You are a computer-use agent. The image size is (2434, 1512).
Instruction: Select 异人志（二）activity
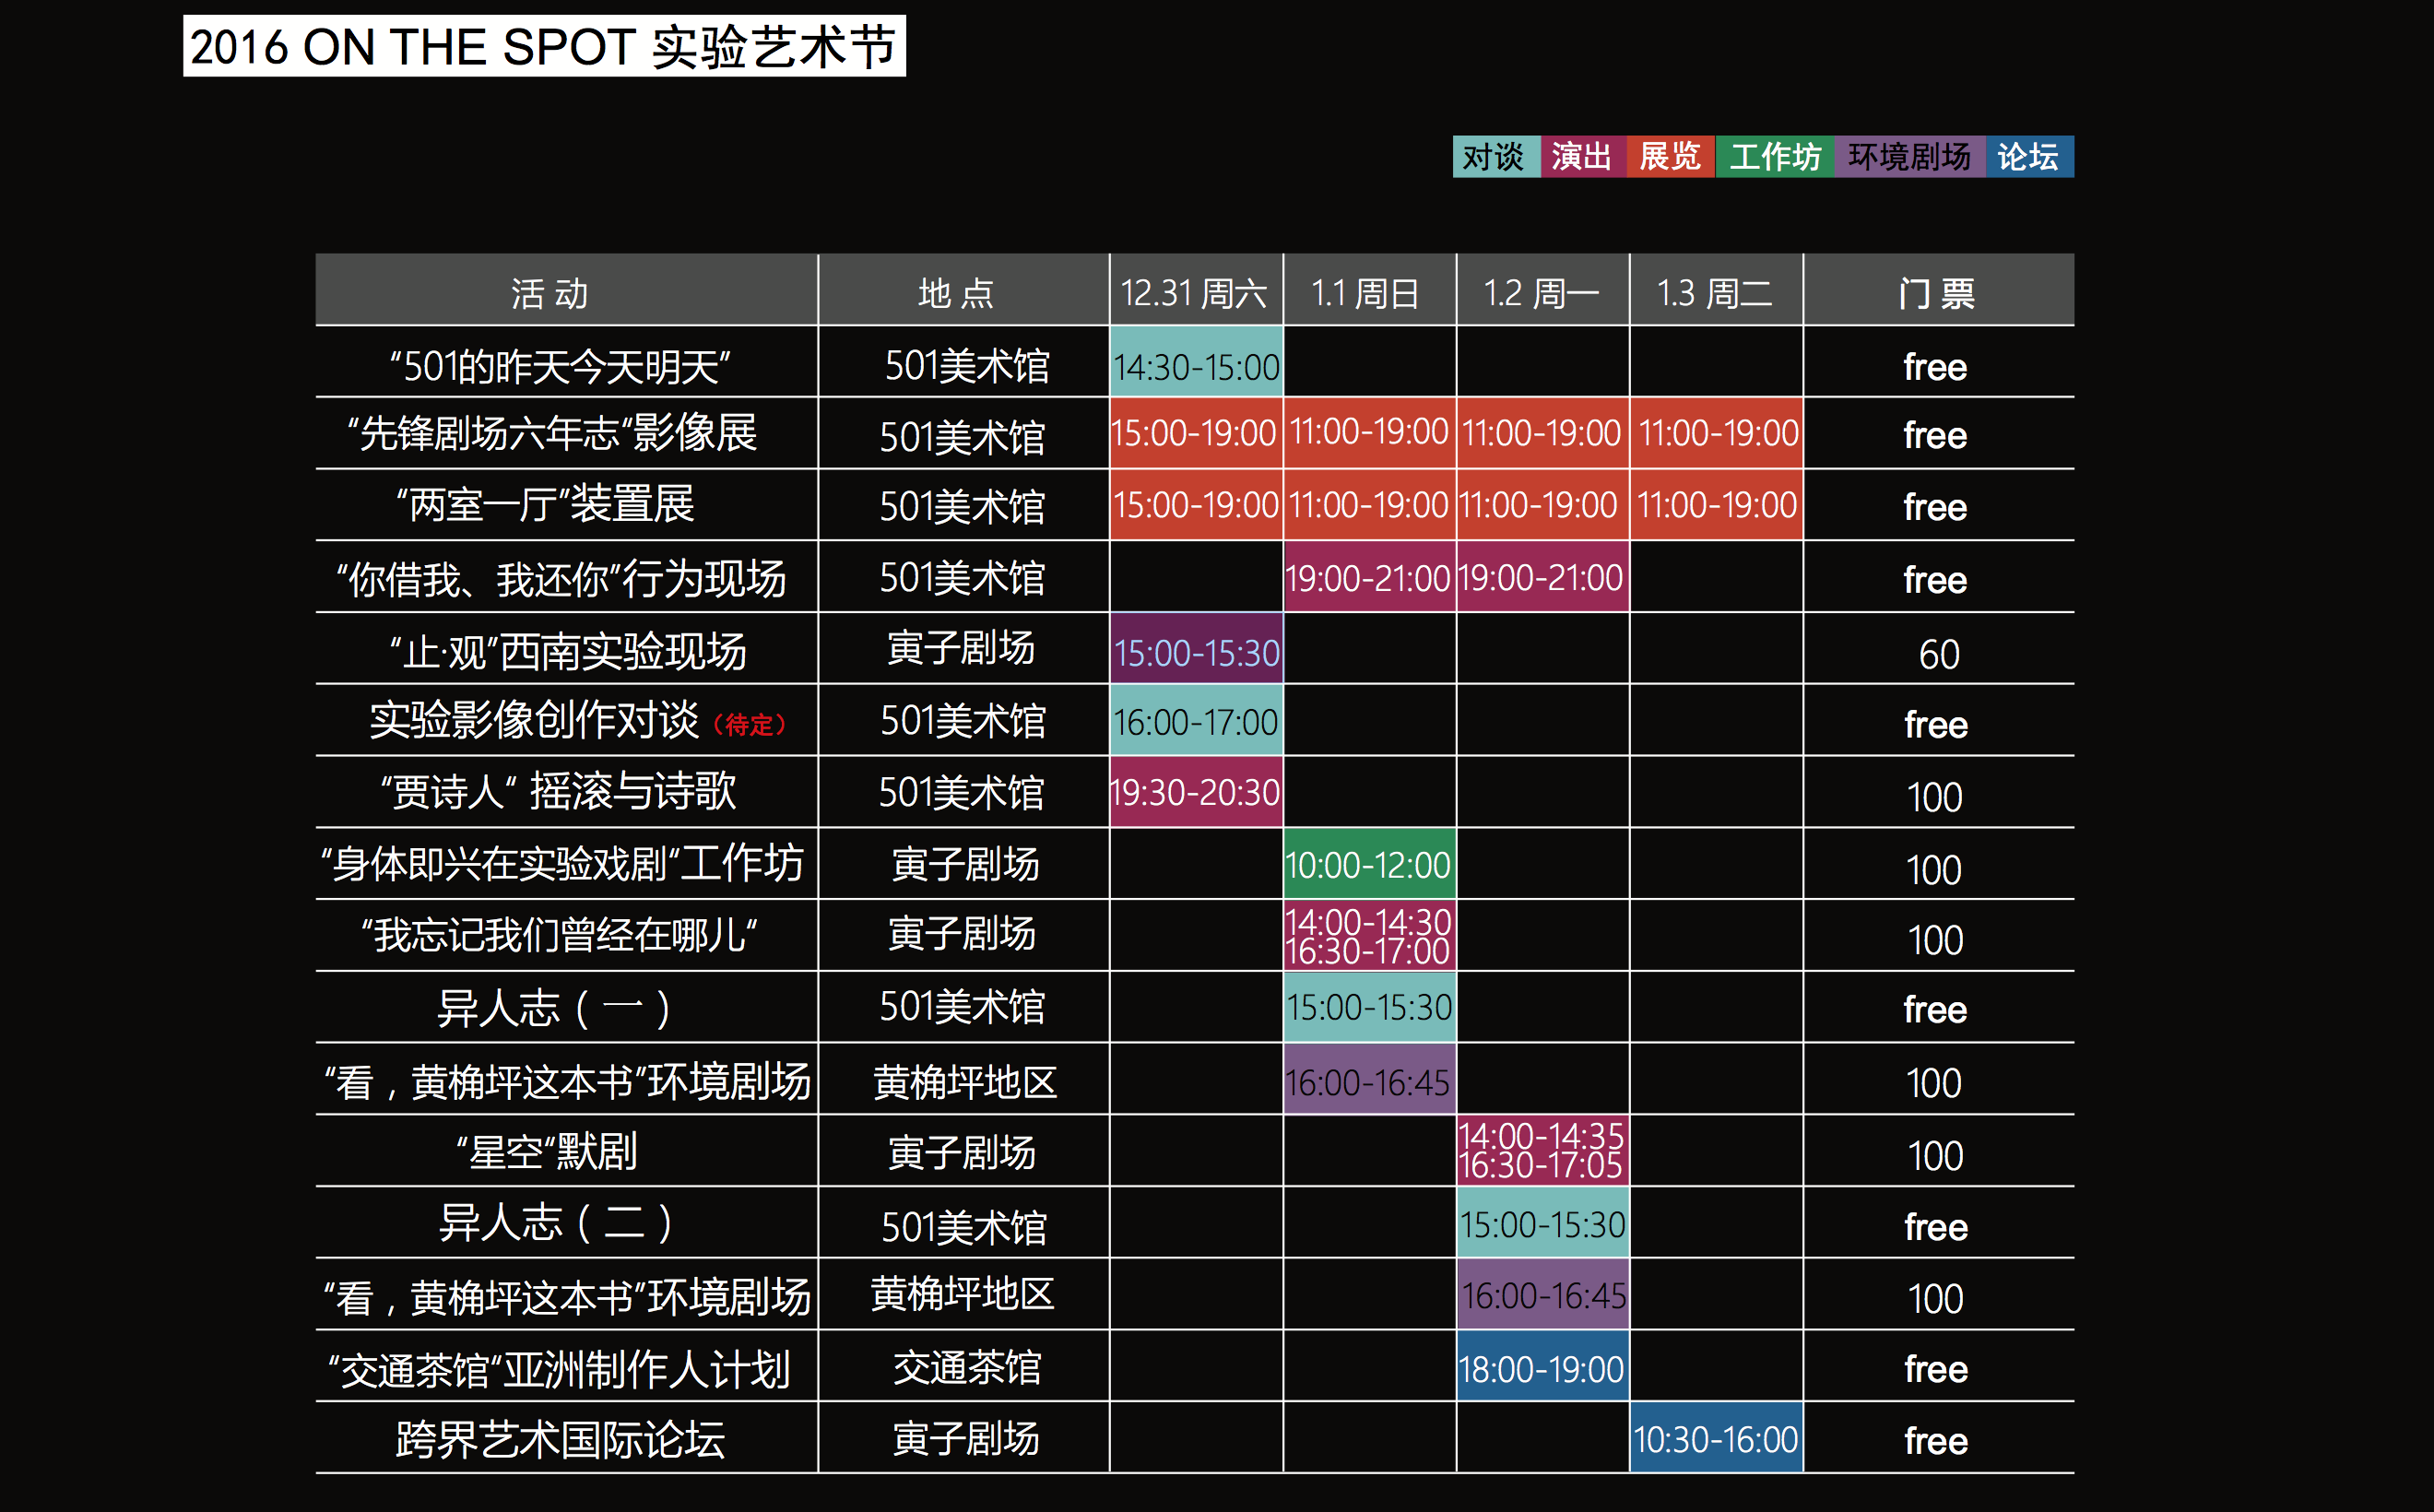point(555,1222)
